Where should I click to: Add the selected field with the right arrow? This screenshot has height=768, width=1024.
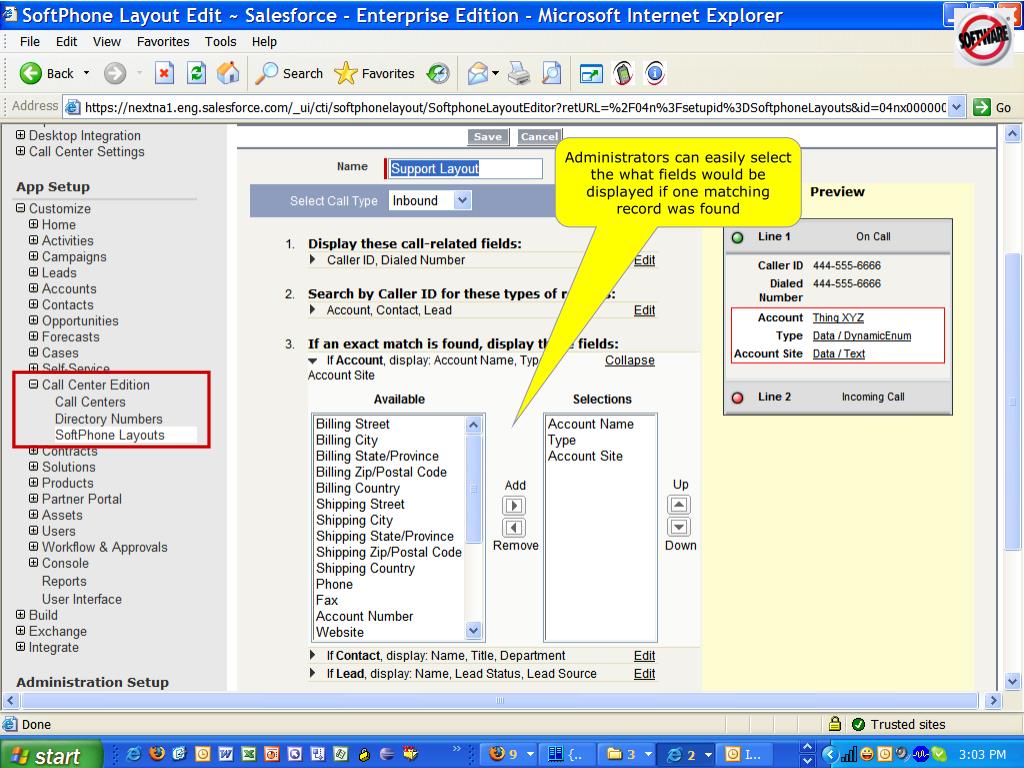point(514,505)
